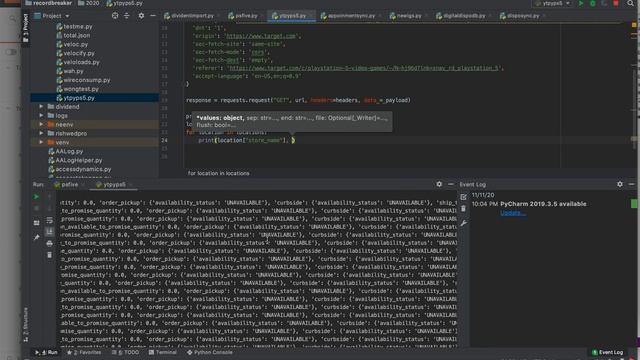Rerun the script with green arrow in Run panel

click(36, 197)
